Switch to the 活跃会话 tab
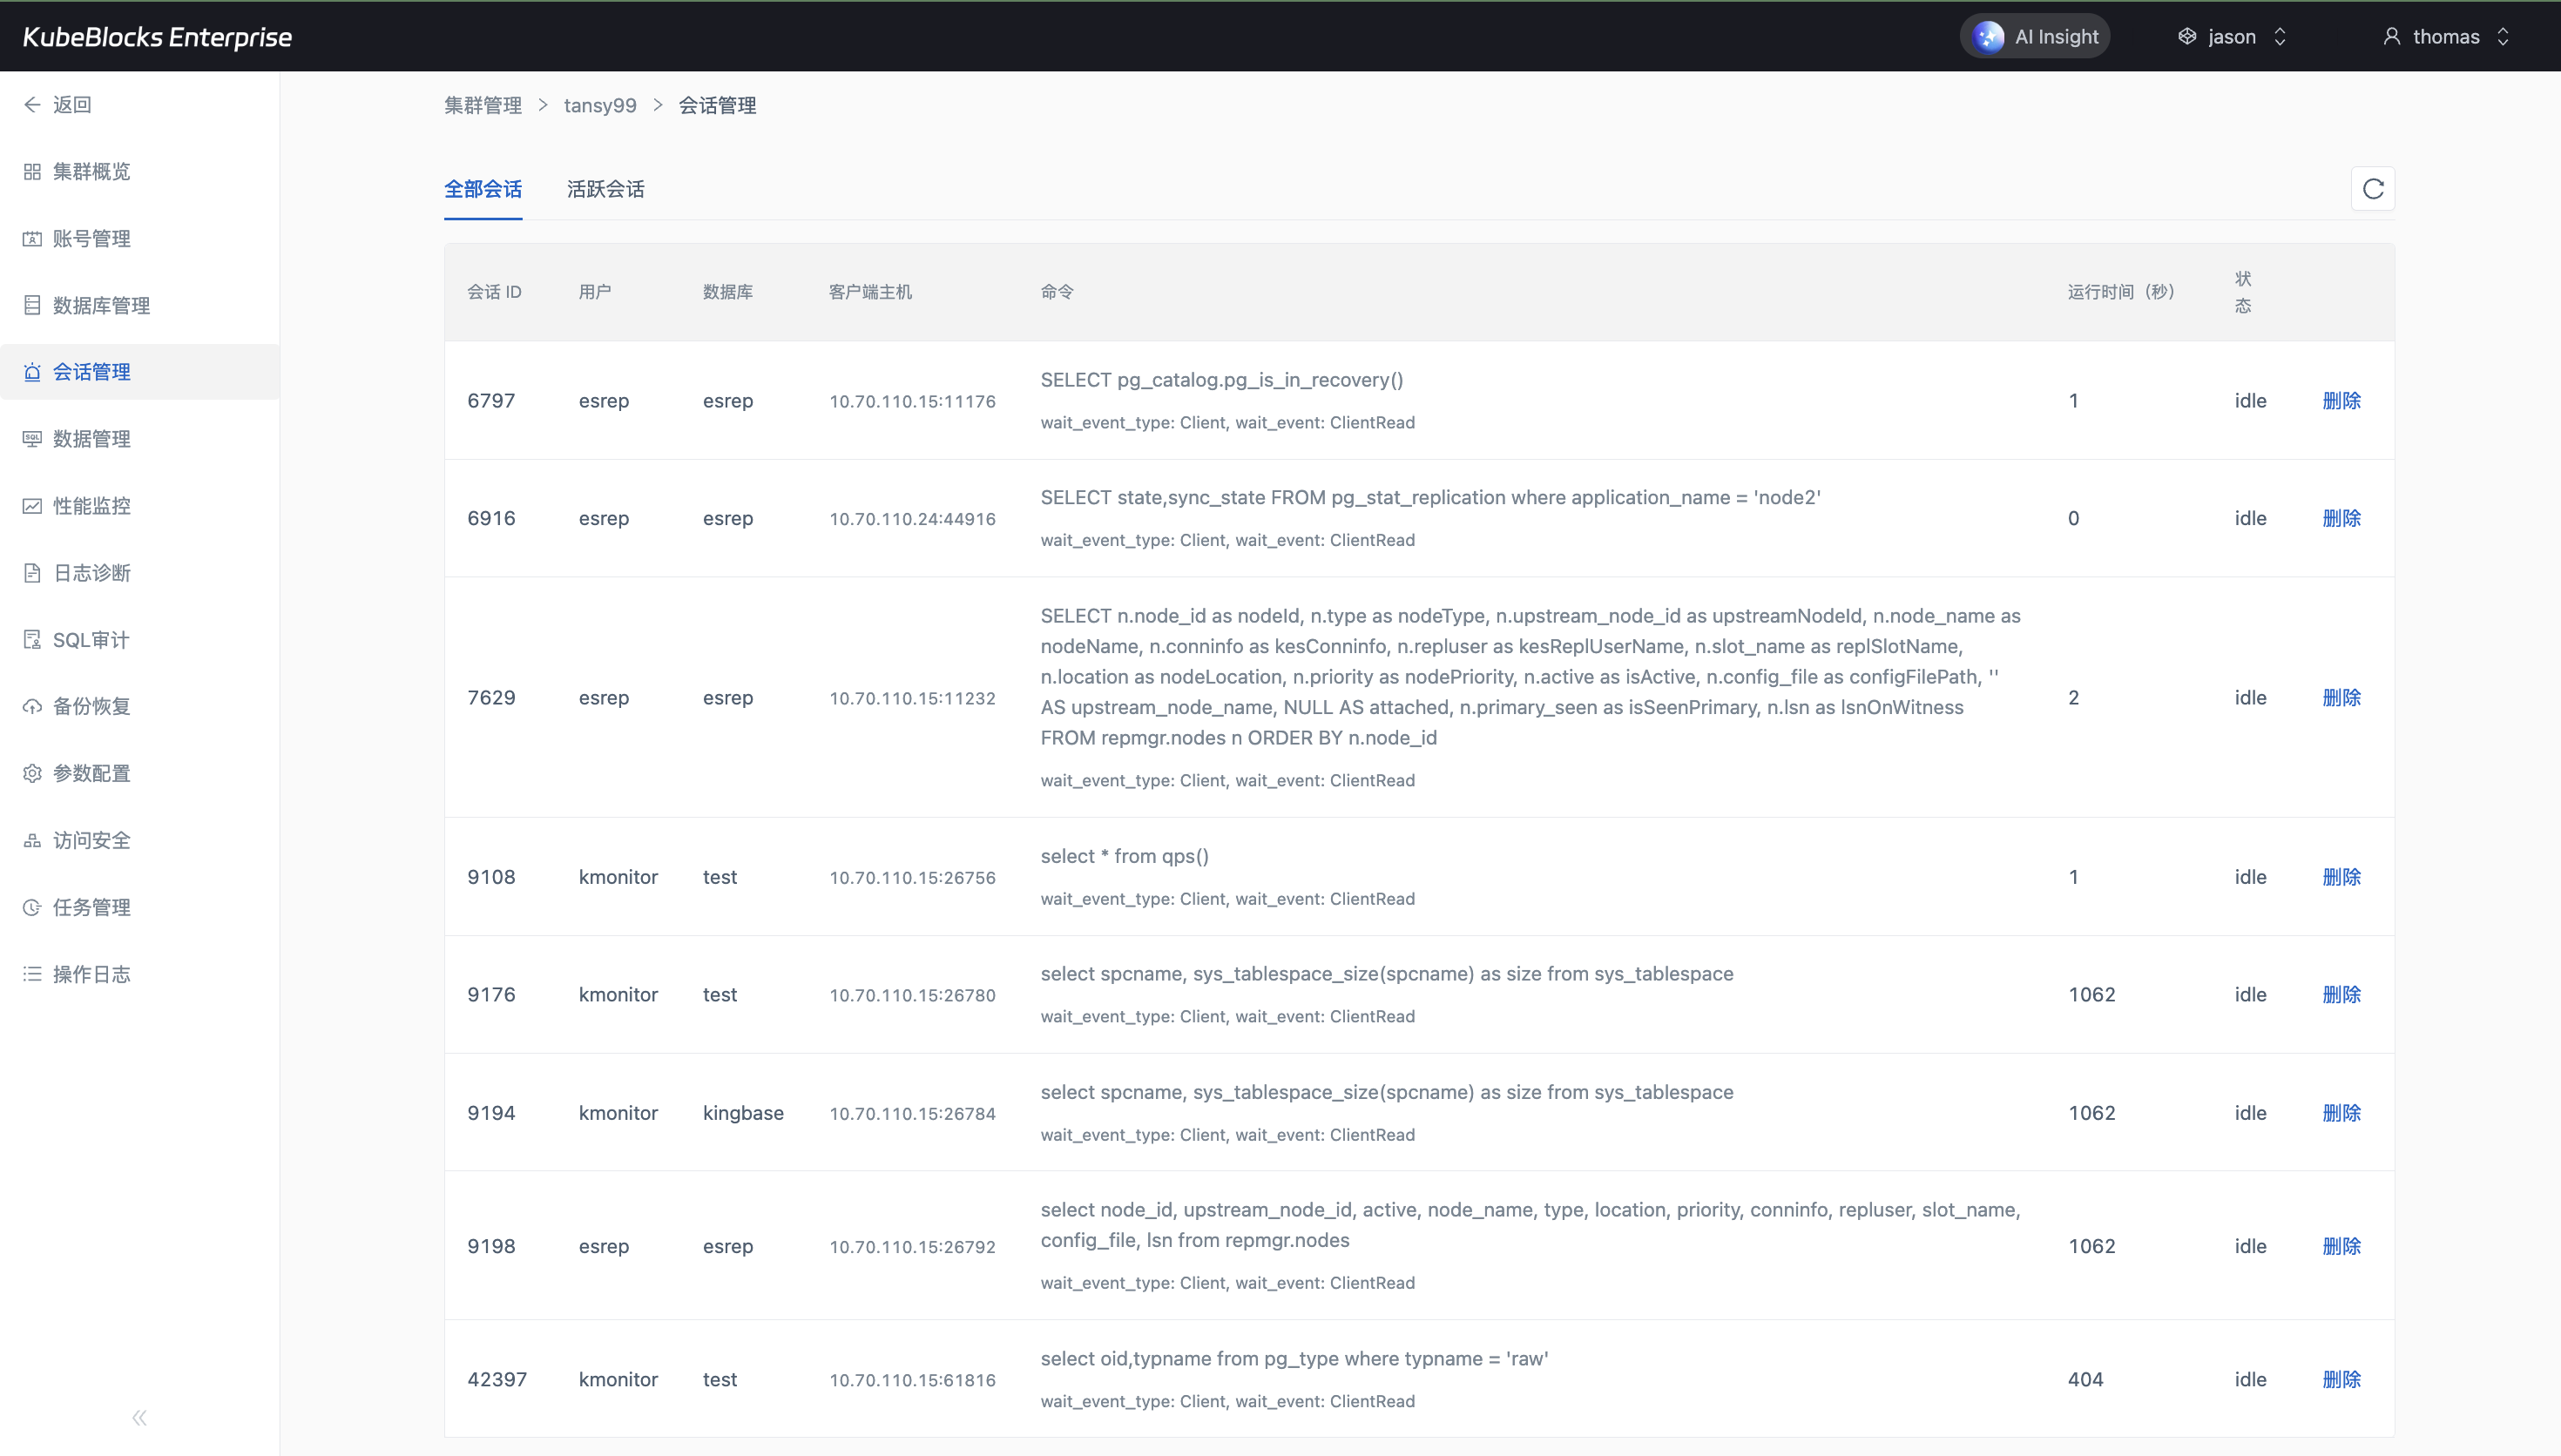 click(605, 189)
